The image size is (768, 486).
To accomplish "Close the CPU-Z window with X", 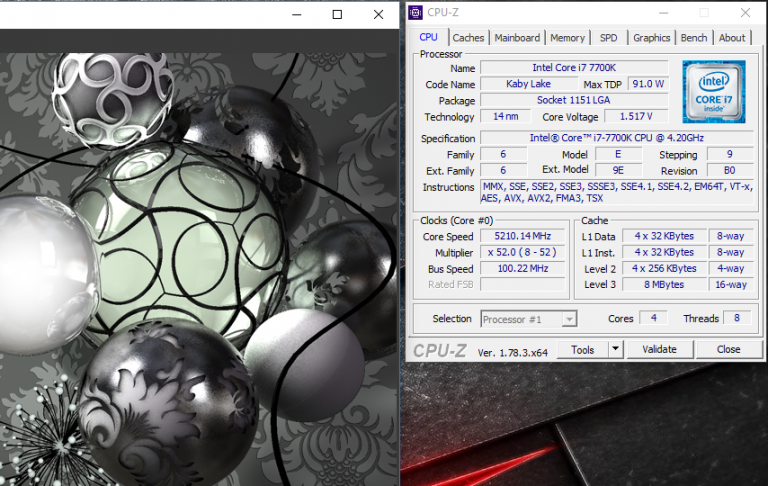I will [x=745, y=13].
